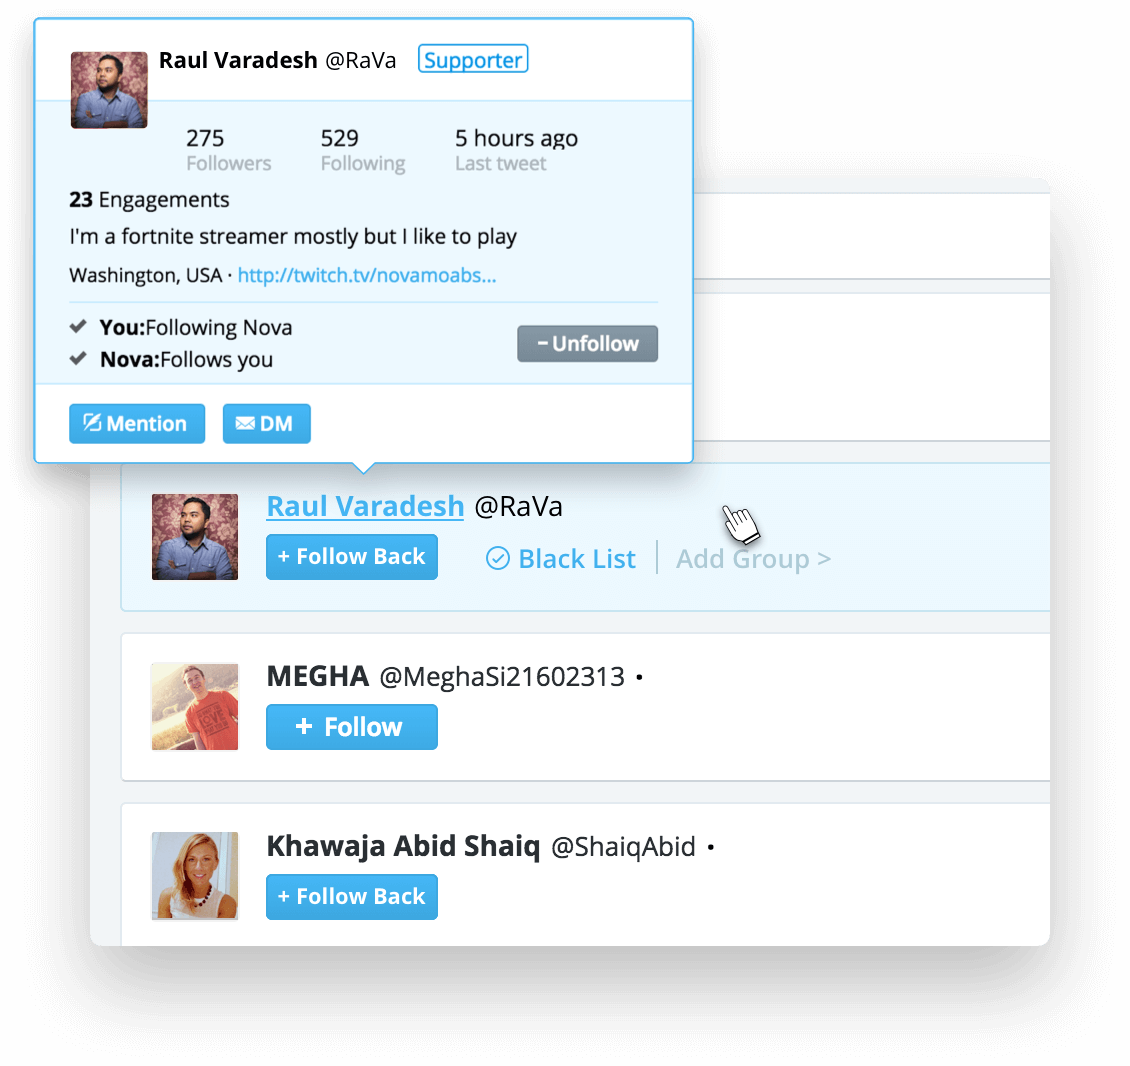Click the Black List check-circle icon
The height and width of the screenshot is (1066, 1130).
[x=497, y=559]
